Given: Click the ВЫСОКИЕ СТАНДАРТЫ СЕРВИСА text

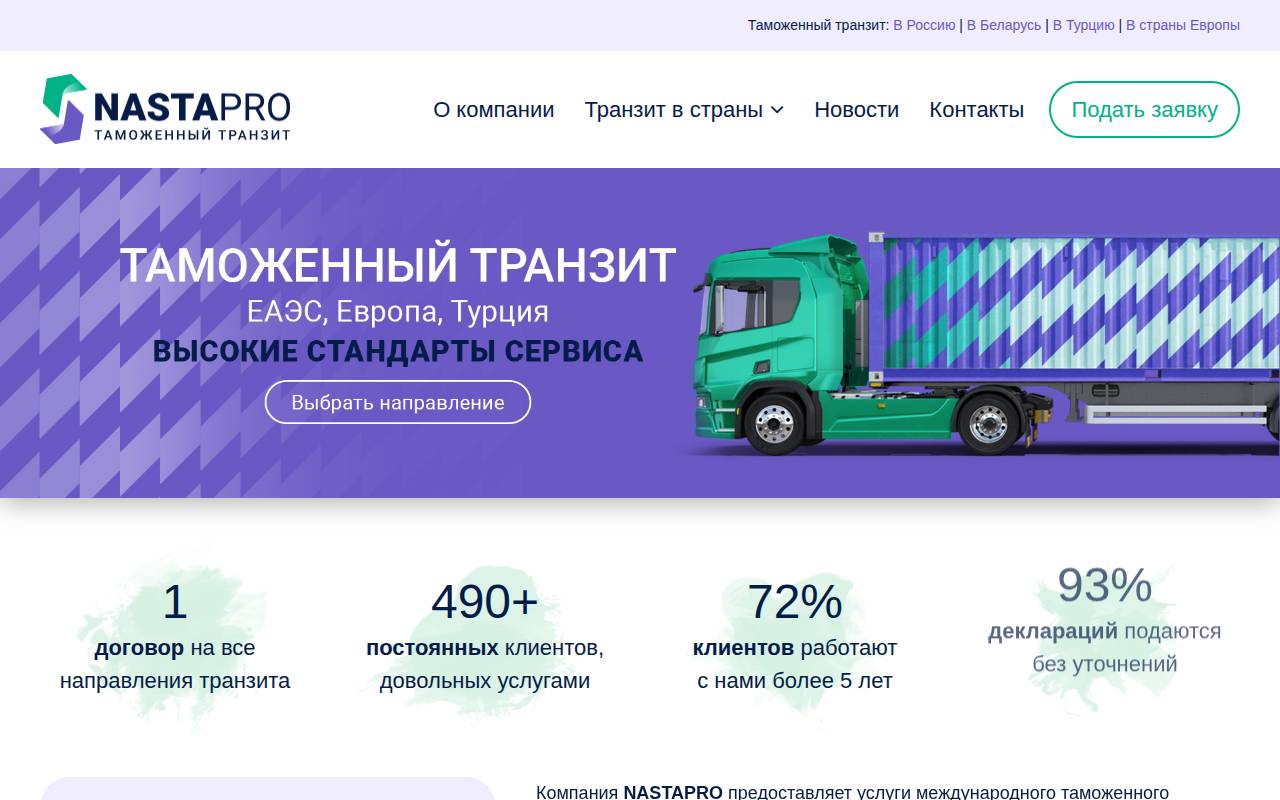Looking at the screenshot, I should click(x=398, y=352).
